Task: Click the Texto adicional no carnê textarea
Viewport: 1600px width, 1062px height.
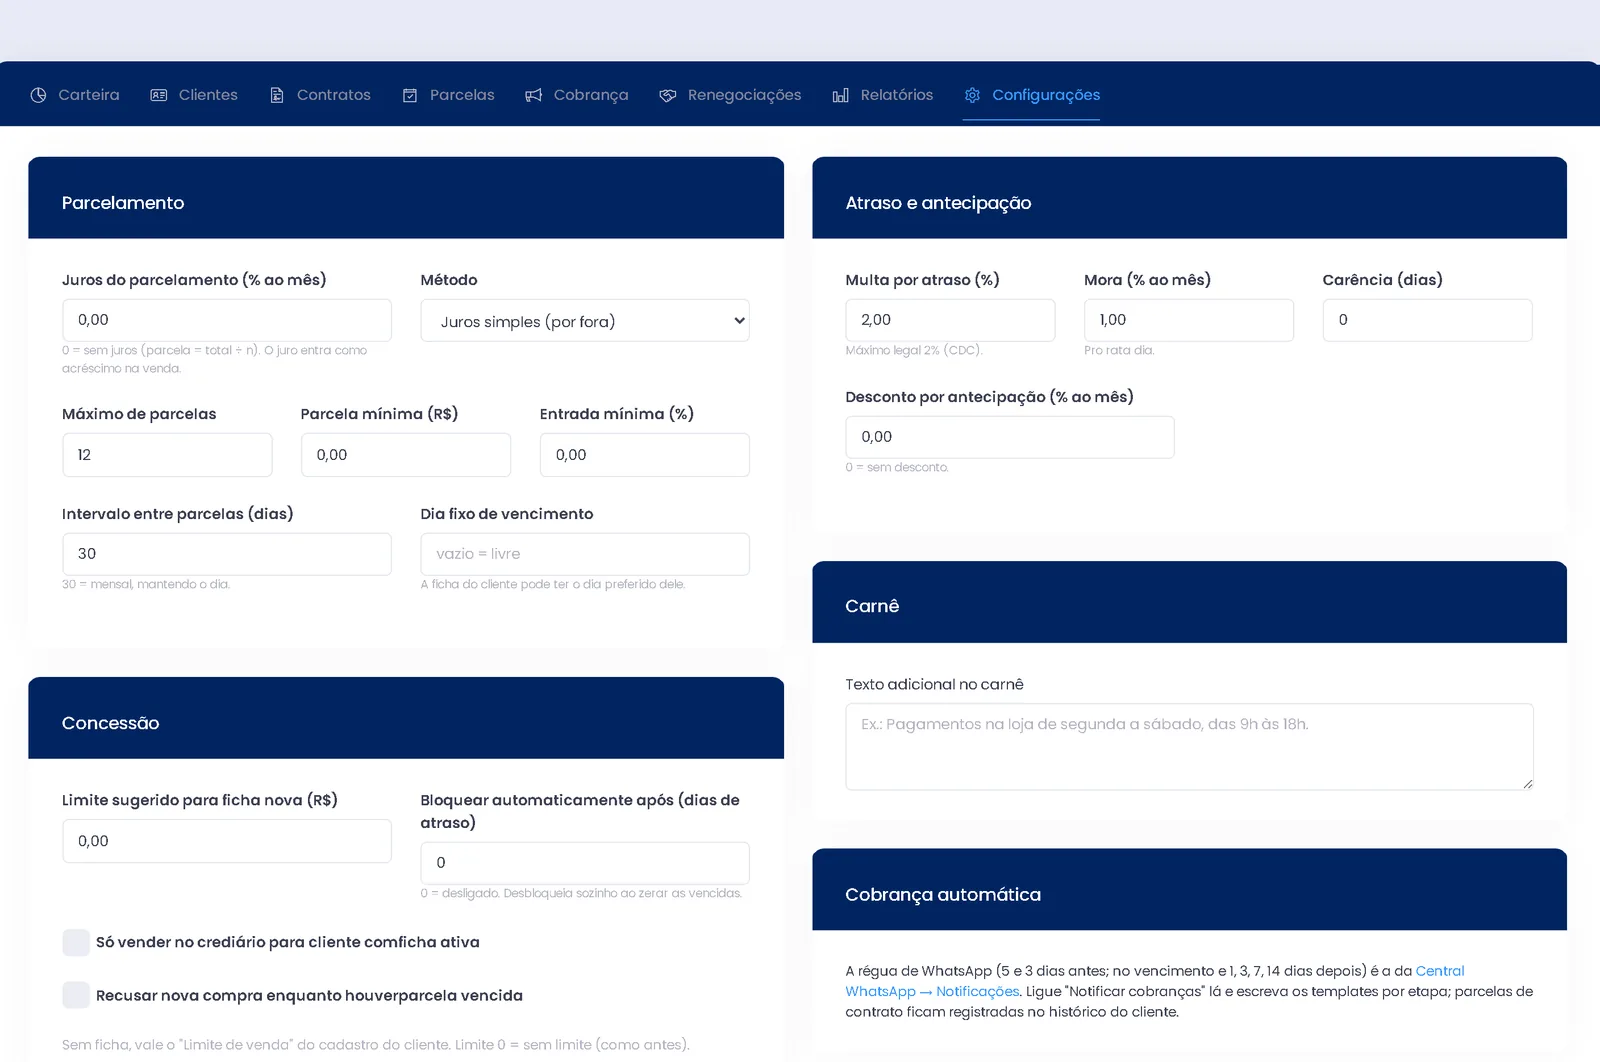Action: pos(1189,747)
